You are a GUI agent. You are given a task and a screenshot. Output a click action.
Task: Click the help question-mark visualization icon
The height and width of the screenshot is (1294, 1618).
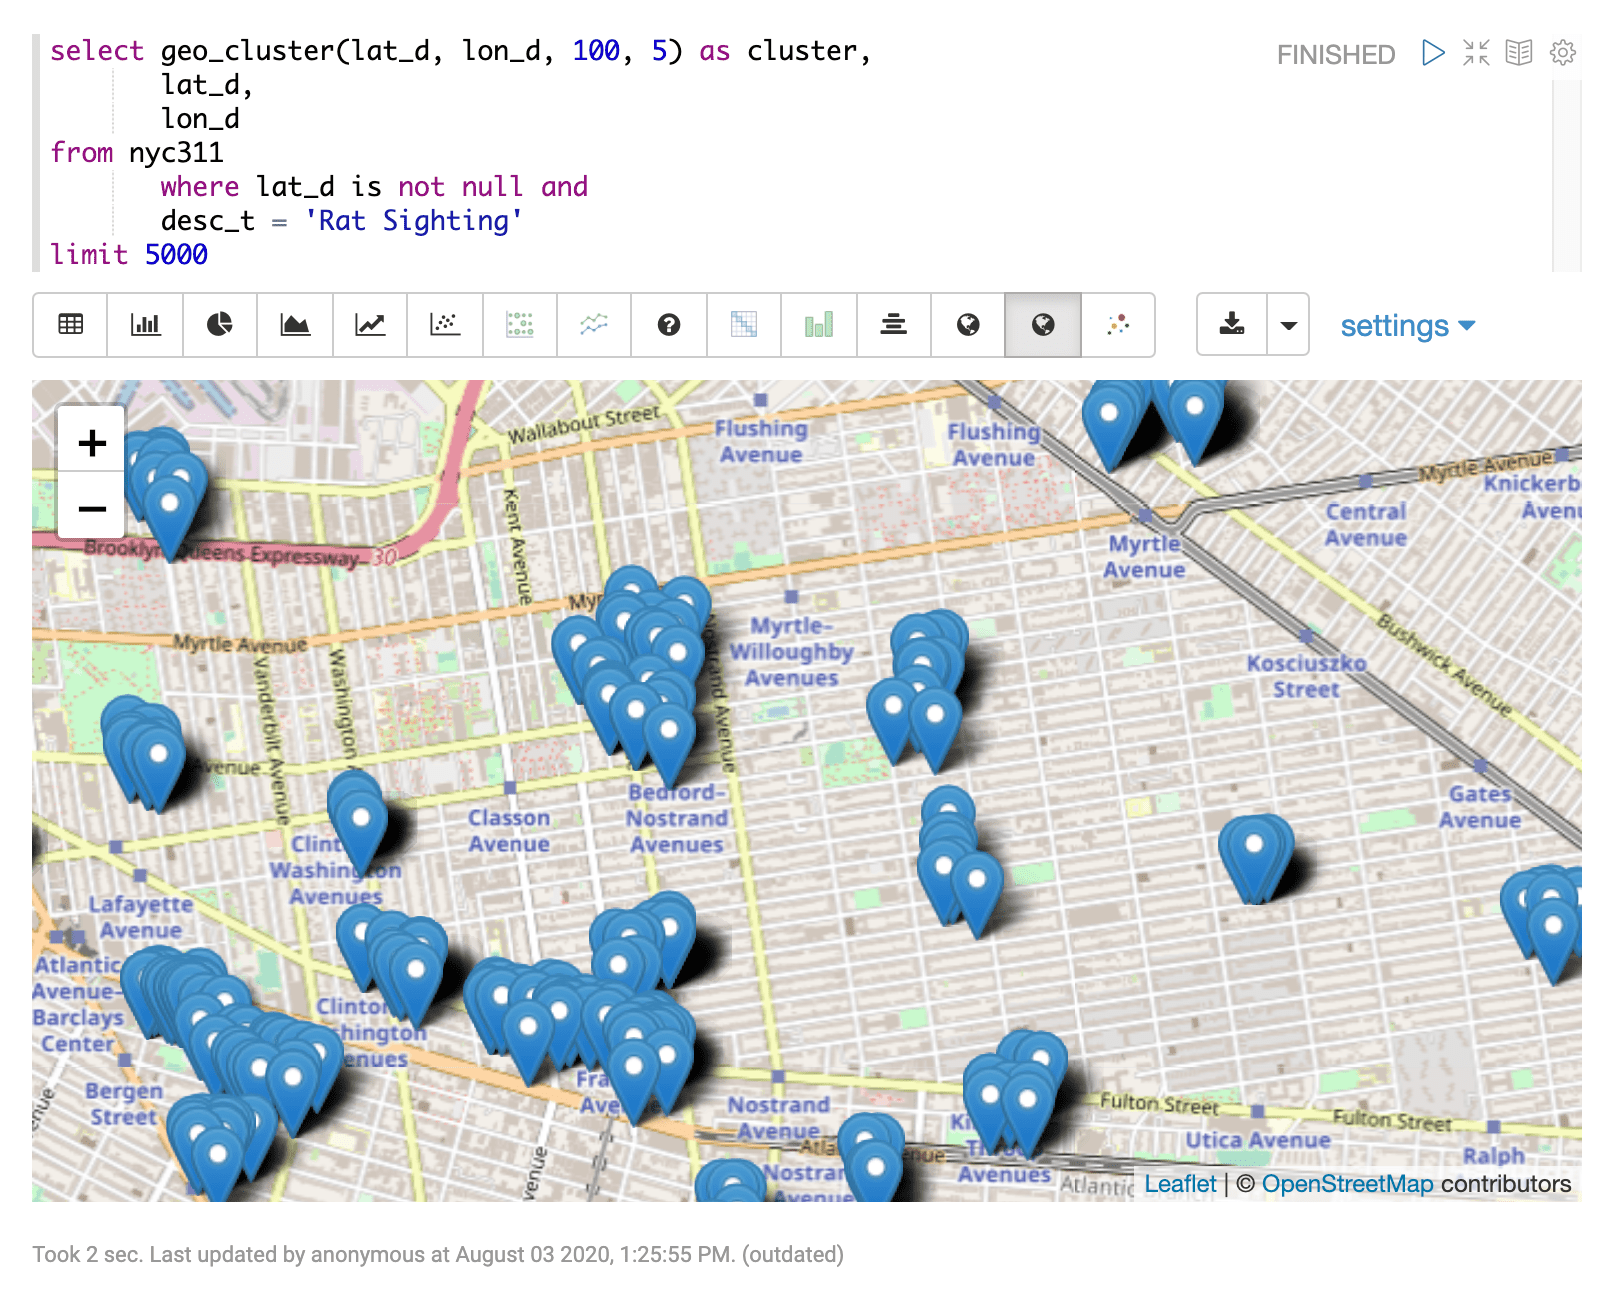[x=669, y=325]
